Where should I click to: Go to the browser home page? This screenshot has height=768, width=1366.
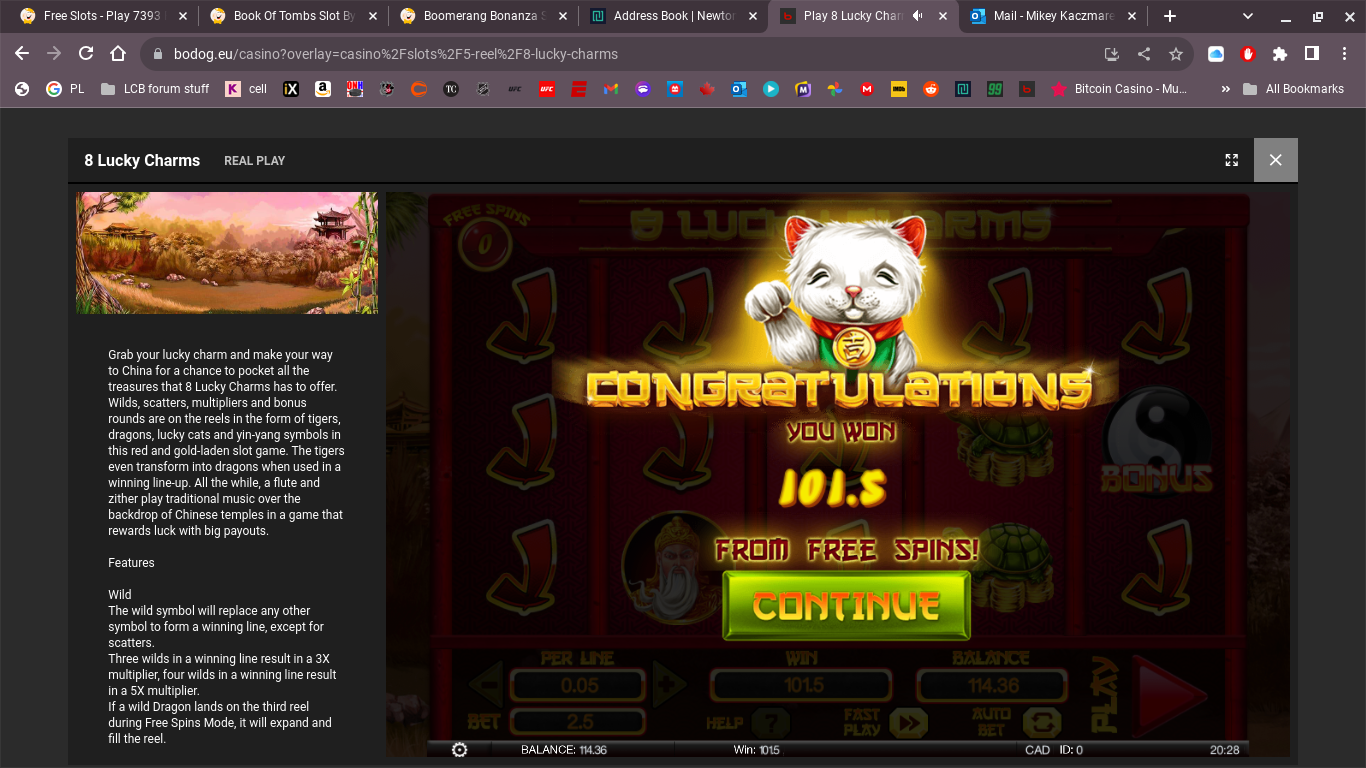click(118, 54)
